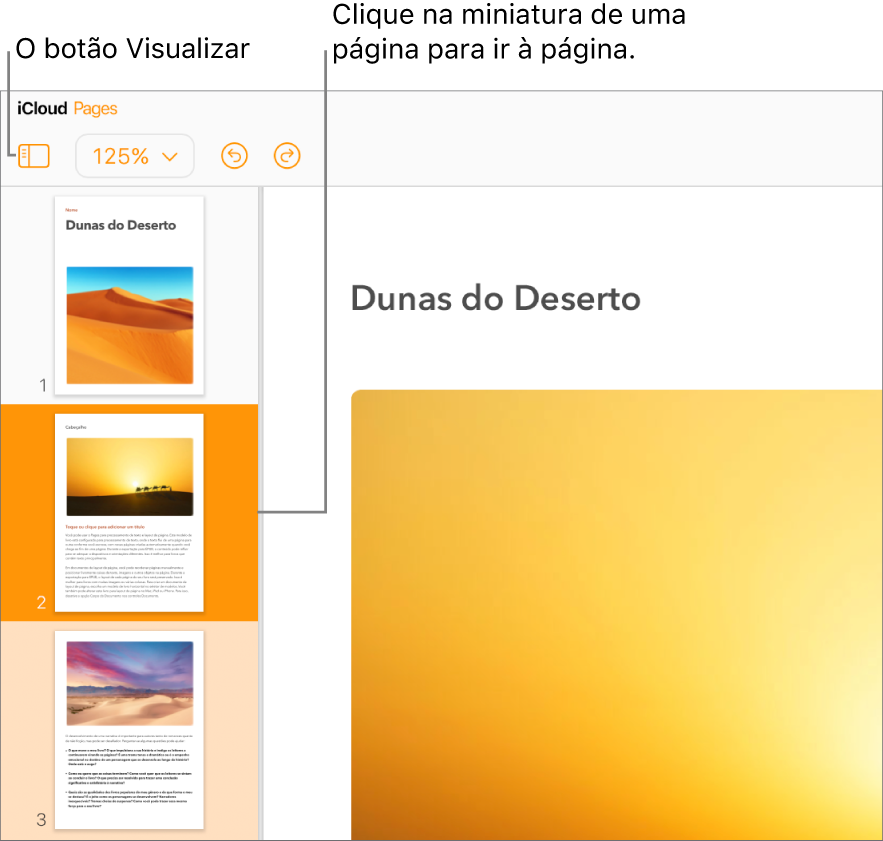The image size is (883, 841).
Task: Click the Pages label in header
Action: click(x=95, y=109)
